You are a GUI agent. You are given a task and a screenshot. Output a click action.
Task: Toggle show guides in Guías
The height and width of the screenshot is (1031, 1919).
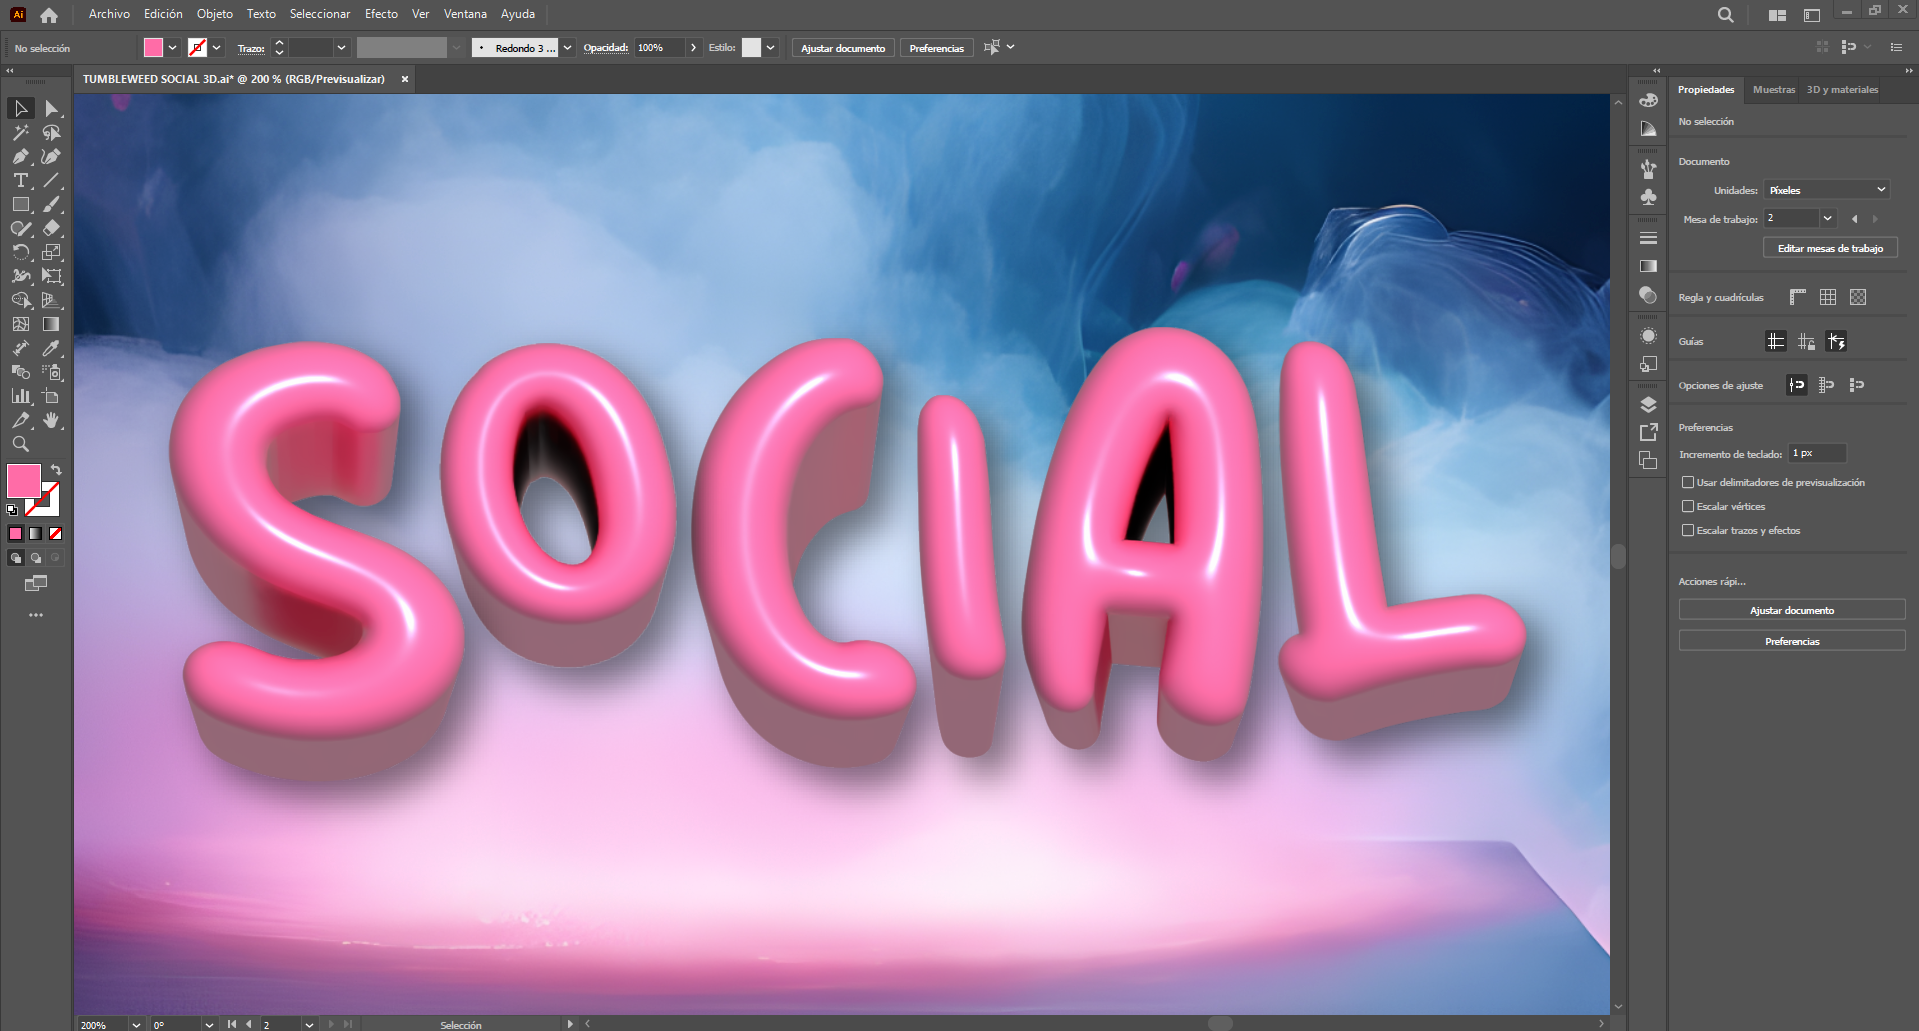(1776, 341)
